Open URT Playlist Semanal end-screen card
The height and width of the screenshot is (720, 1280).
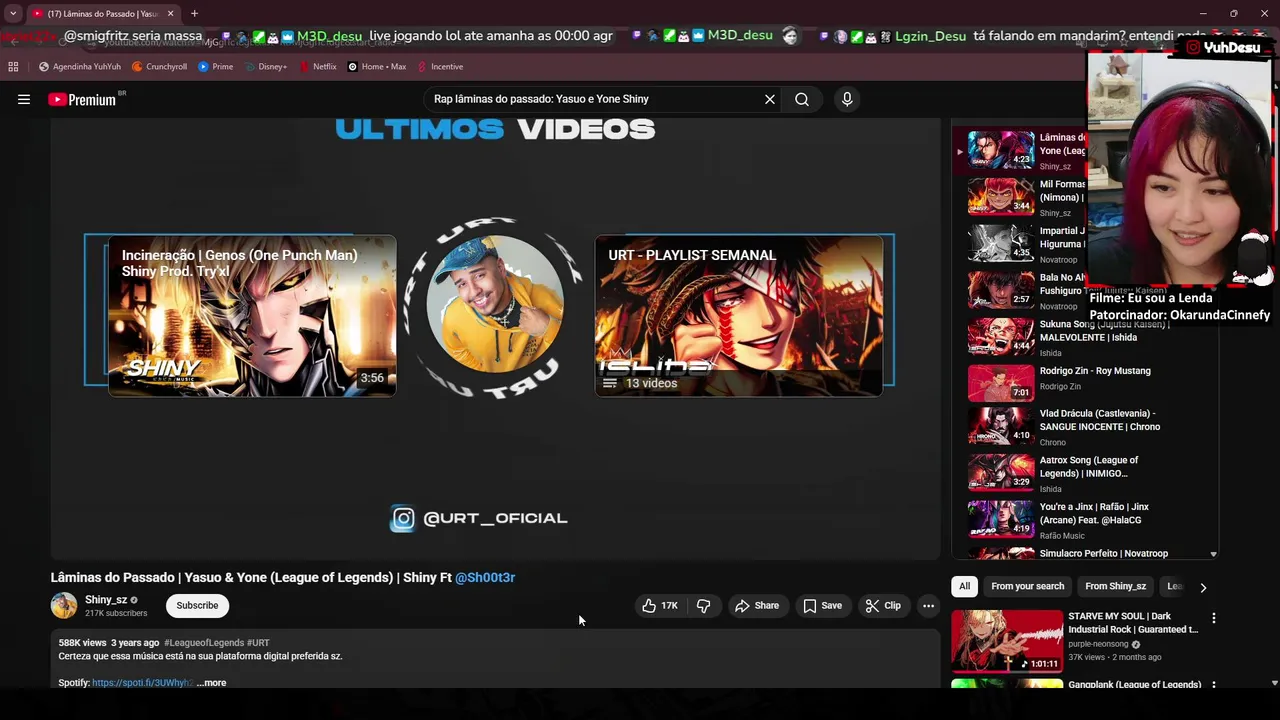click(739, 316)
